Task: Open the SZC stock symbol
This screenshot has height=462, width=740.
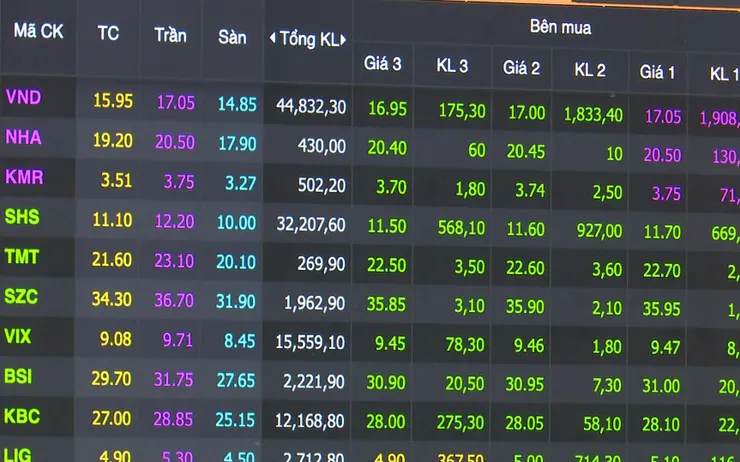Action: point(21,296)
